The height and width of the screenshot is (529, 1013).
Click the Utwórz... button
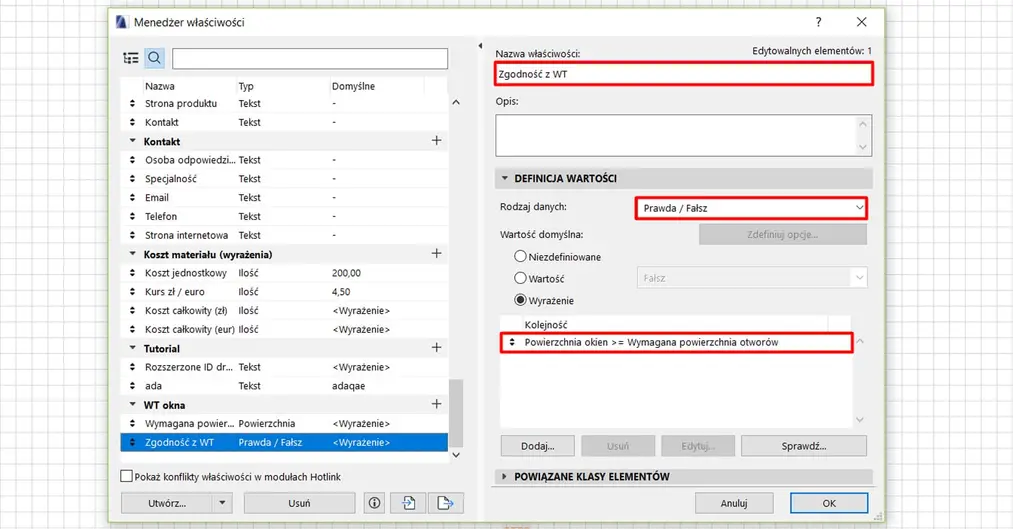click(167, 503)
